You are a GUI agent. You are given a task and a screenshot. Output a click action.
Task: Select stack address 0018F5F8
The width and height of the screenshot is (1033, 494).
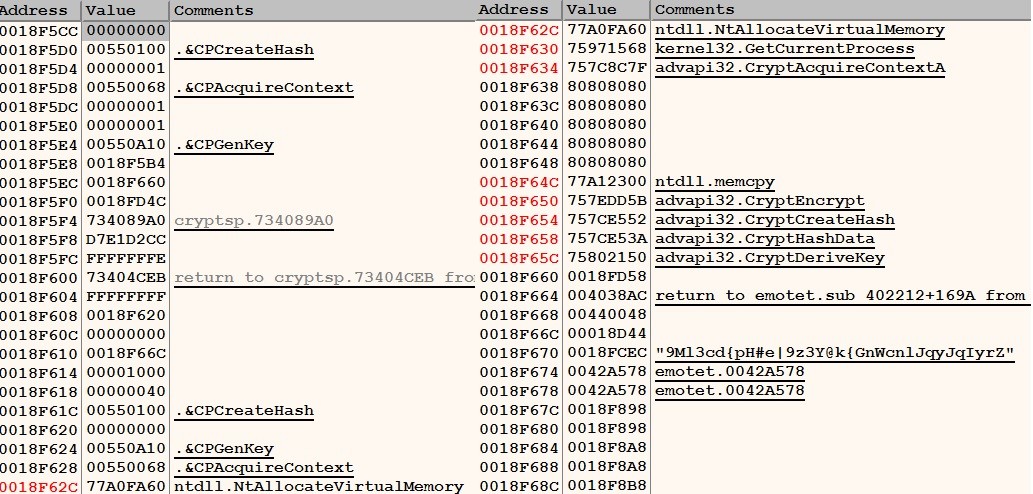click(39, 239)
